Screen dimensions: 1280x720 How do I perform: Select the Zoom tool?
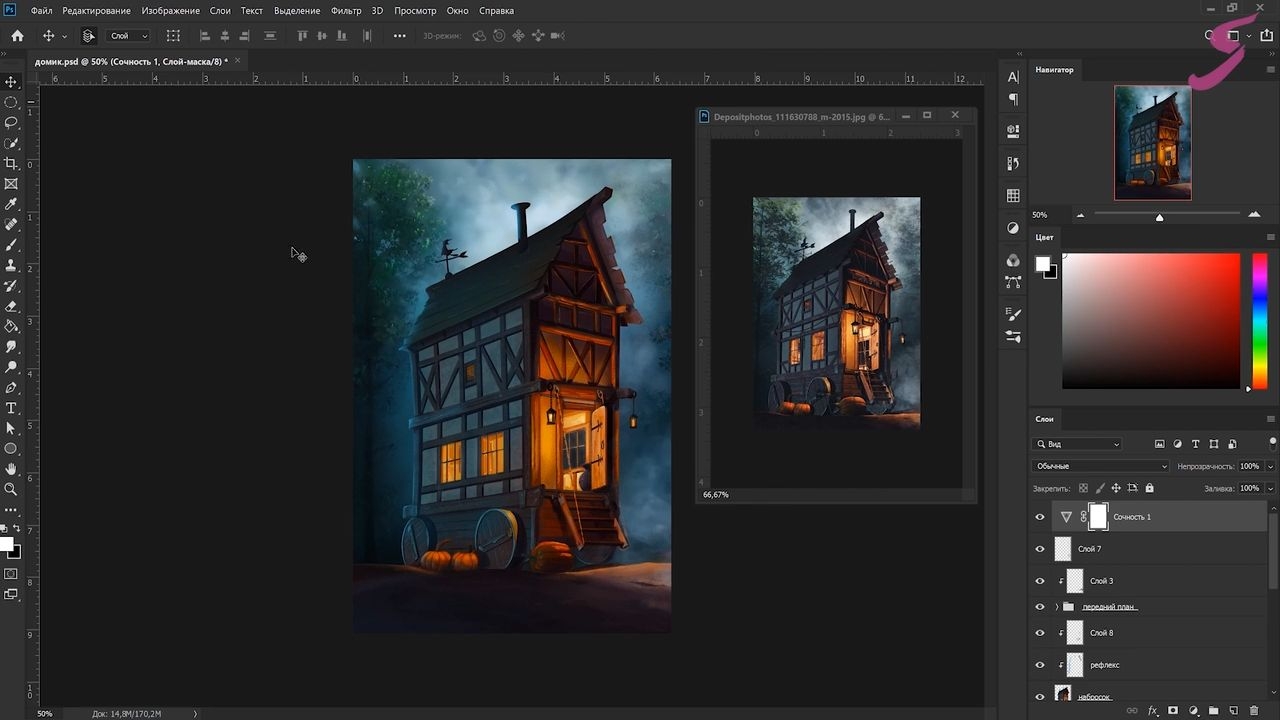coord(11,489)
